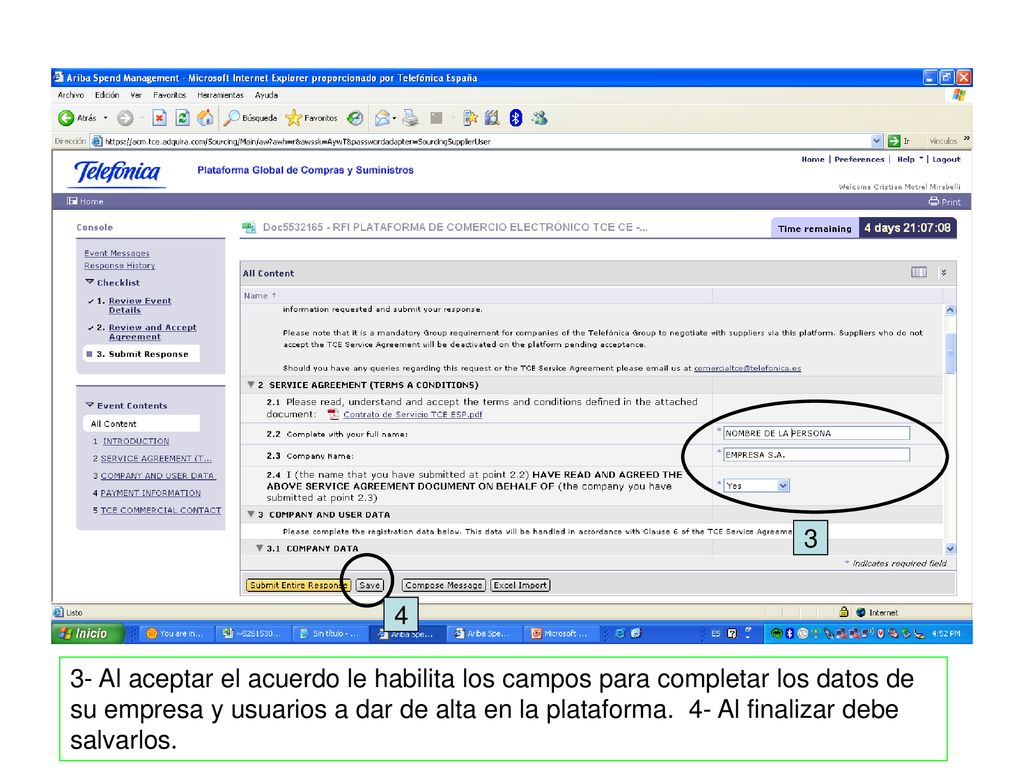Image resolution: width=1024 pixels, height=768 pixels.
Task: Switch to the Sin título taskbar window
Action: [x=330, y=633]
